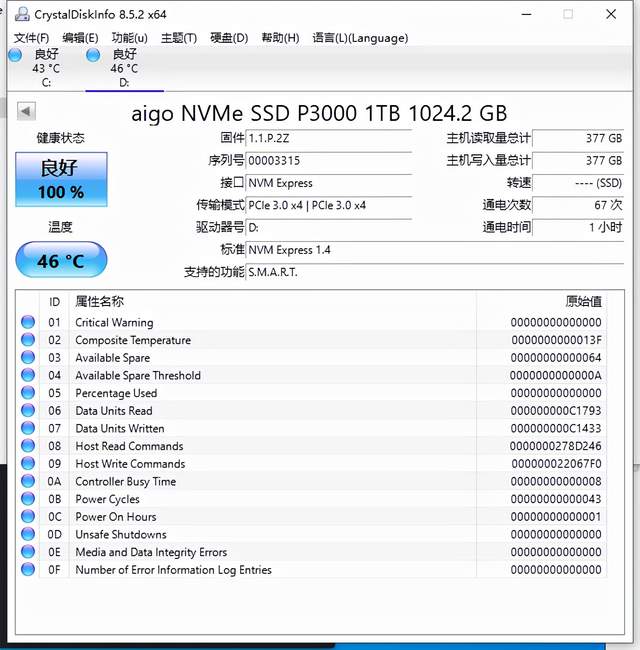Select drive D: status orb at 46 °C
This screenshot has width=640, height=650.
93,55
